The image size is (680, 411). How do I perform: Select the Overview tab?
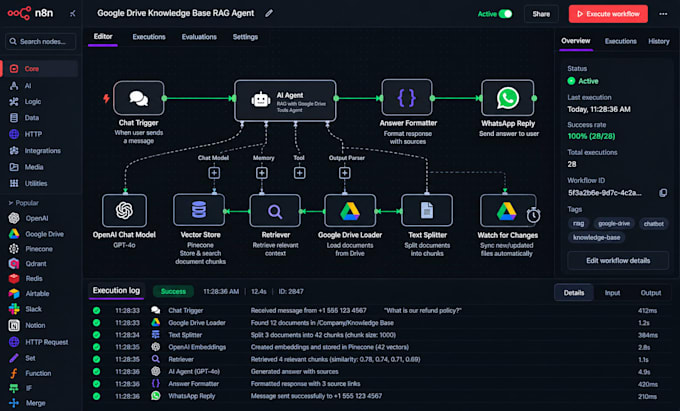[x=575, y=41]
